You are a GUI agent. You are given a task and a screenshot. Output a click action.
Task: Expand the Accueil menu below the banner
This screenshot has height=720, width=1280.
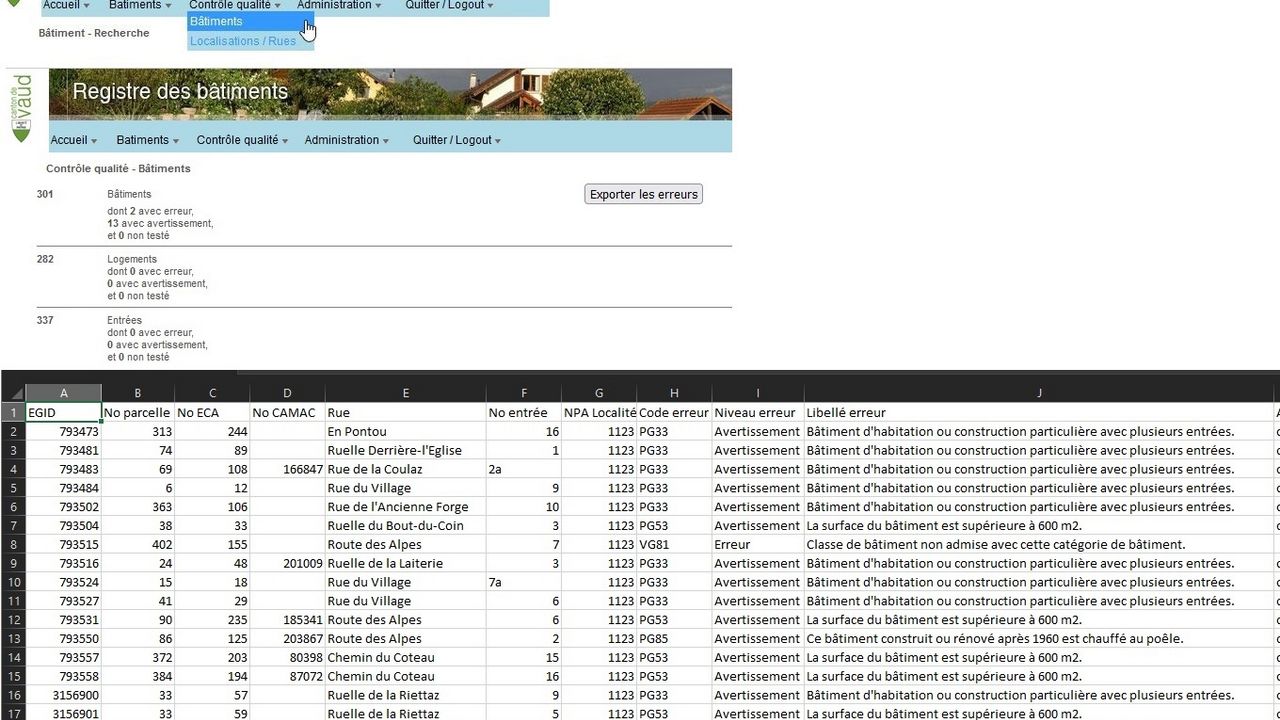74,140
